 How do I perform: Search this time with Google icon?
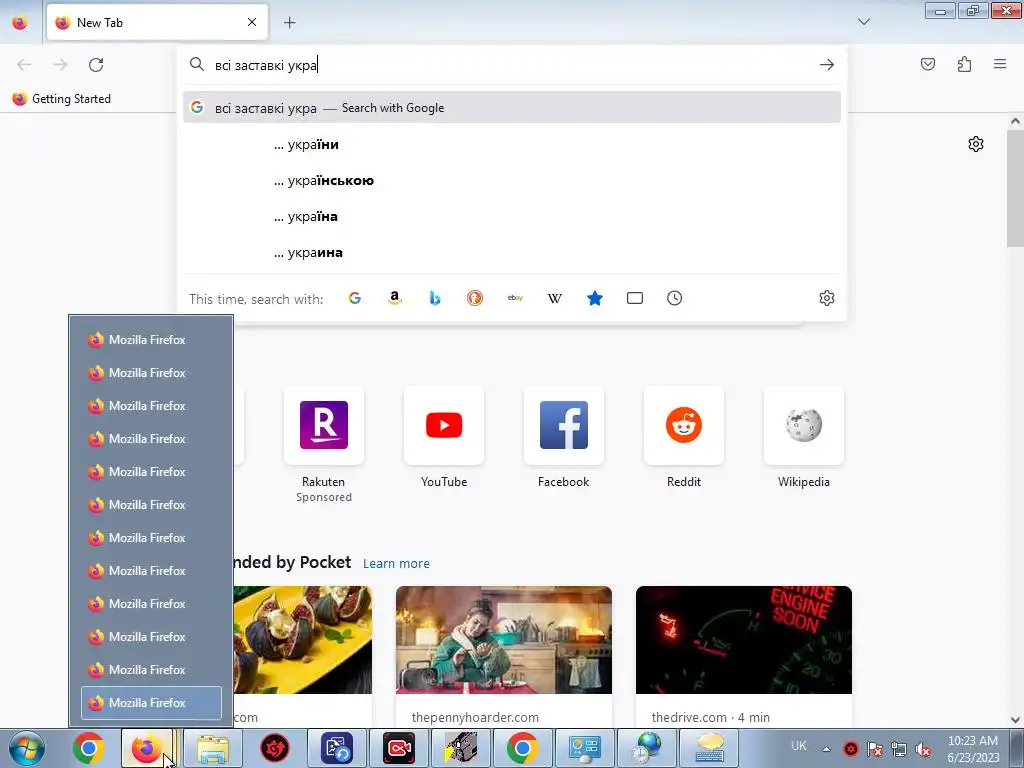[355, 298]
